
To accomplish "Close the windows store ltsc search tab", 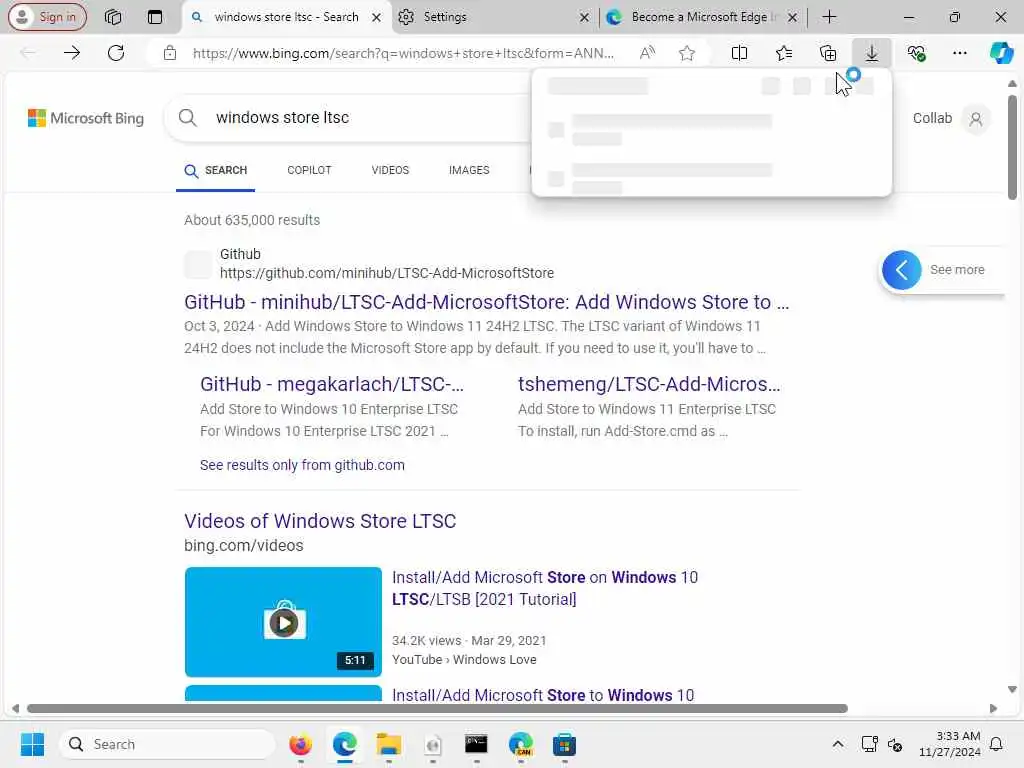I will pos(376,18).
